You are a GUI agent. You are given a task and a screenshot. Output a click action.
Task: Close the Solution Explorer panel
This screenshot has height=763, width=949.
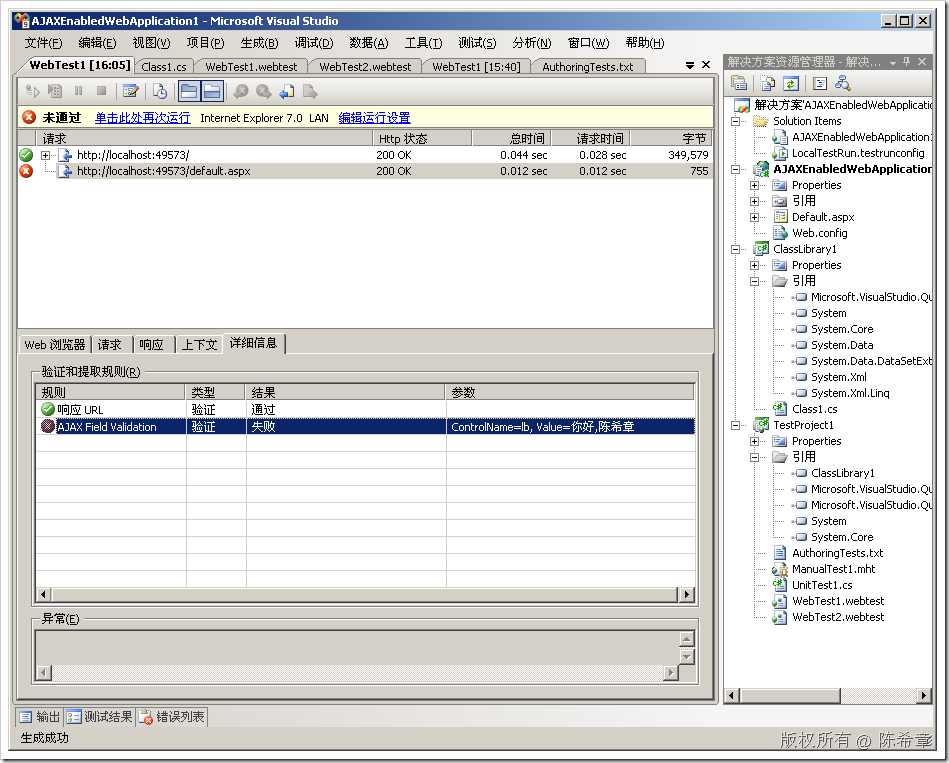(x=922, y=62)
